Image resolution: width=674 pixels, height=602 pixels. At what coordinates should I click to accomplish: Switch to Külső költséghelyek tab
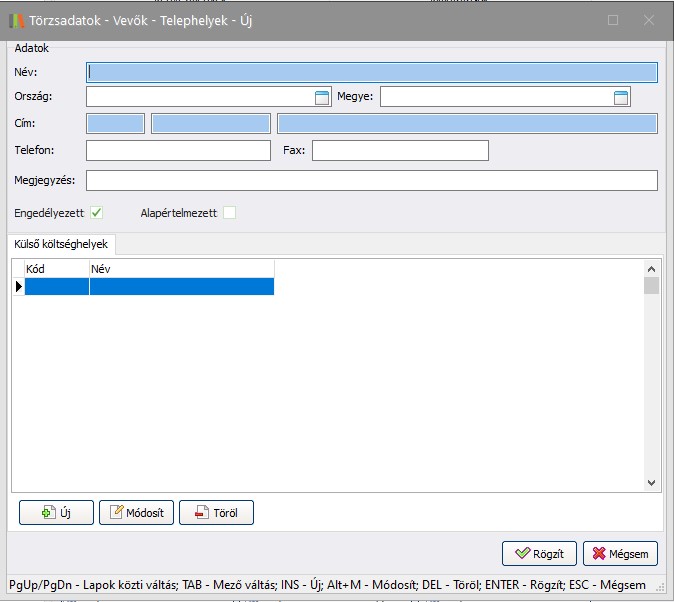[60, 244]
